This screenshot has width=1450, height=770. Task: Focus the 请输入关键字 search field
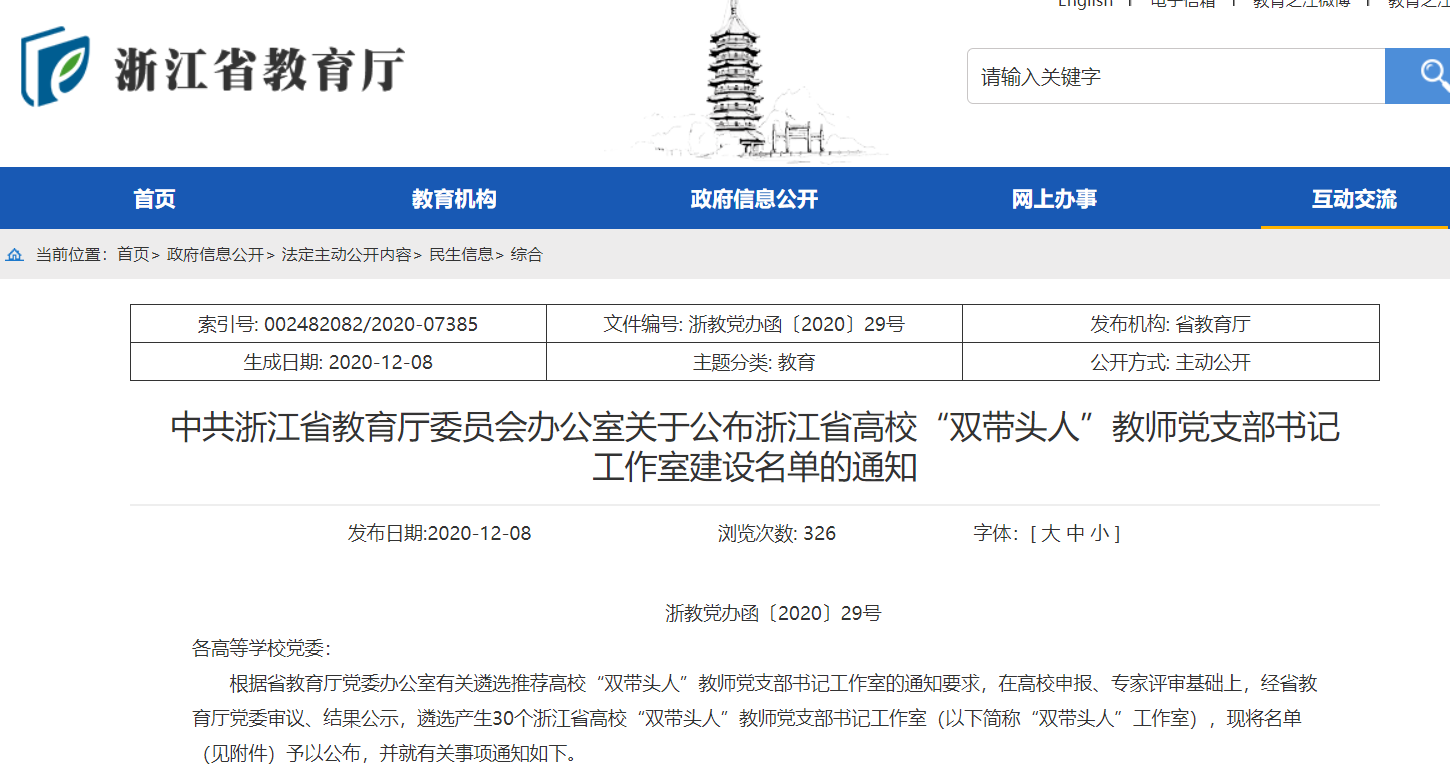(1175, 76)
